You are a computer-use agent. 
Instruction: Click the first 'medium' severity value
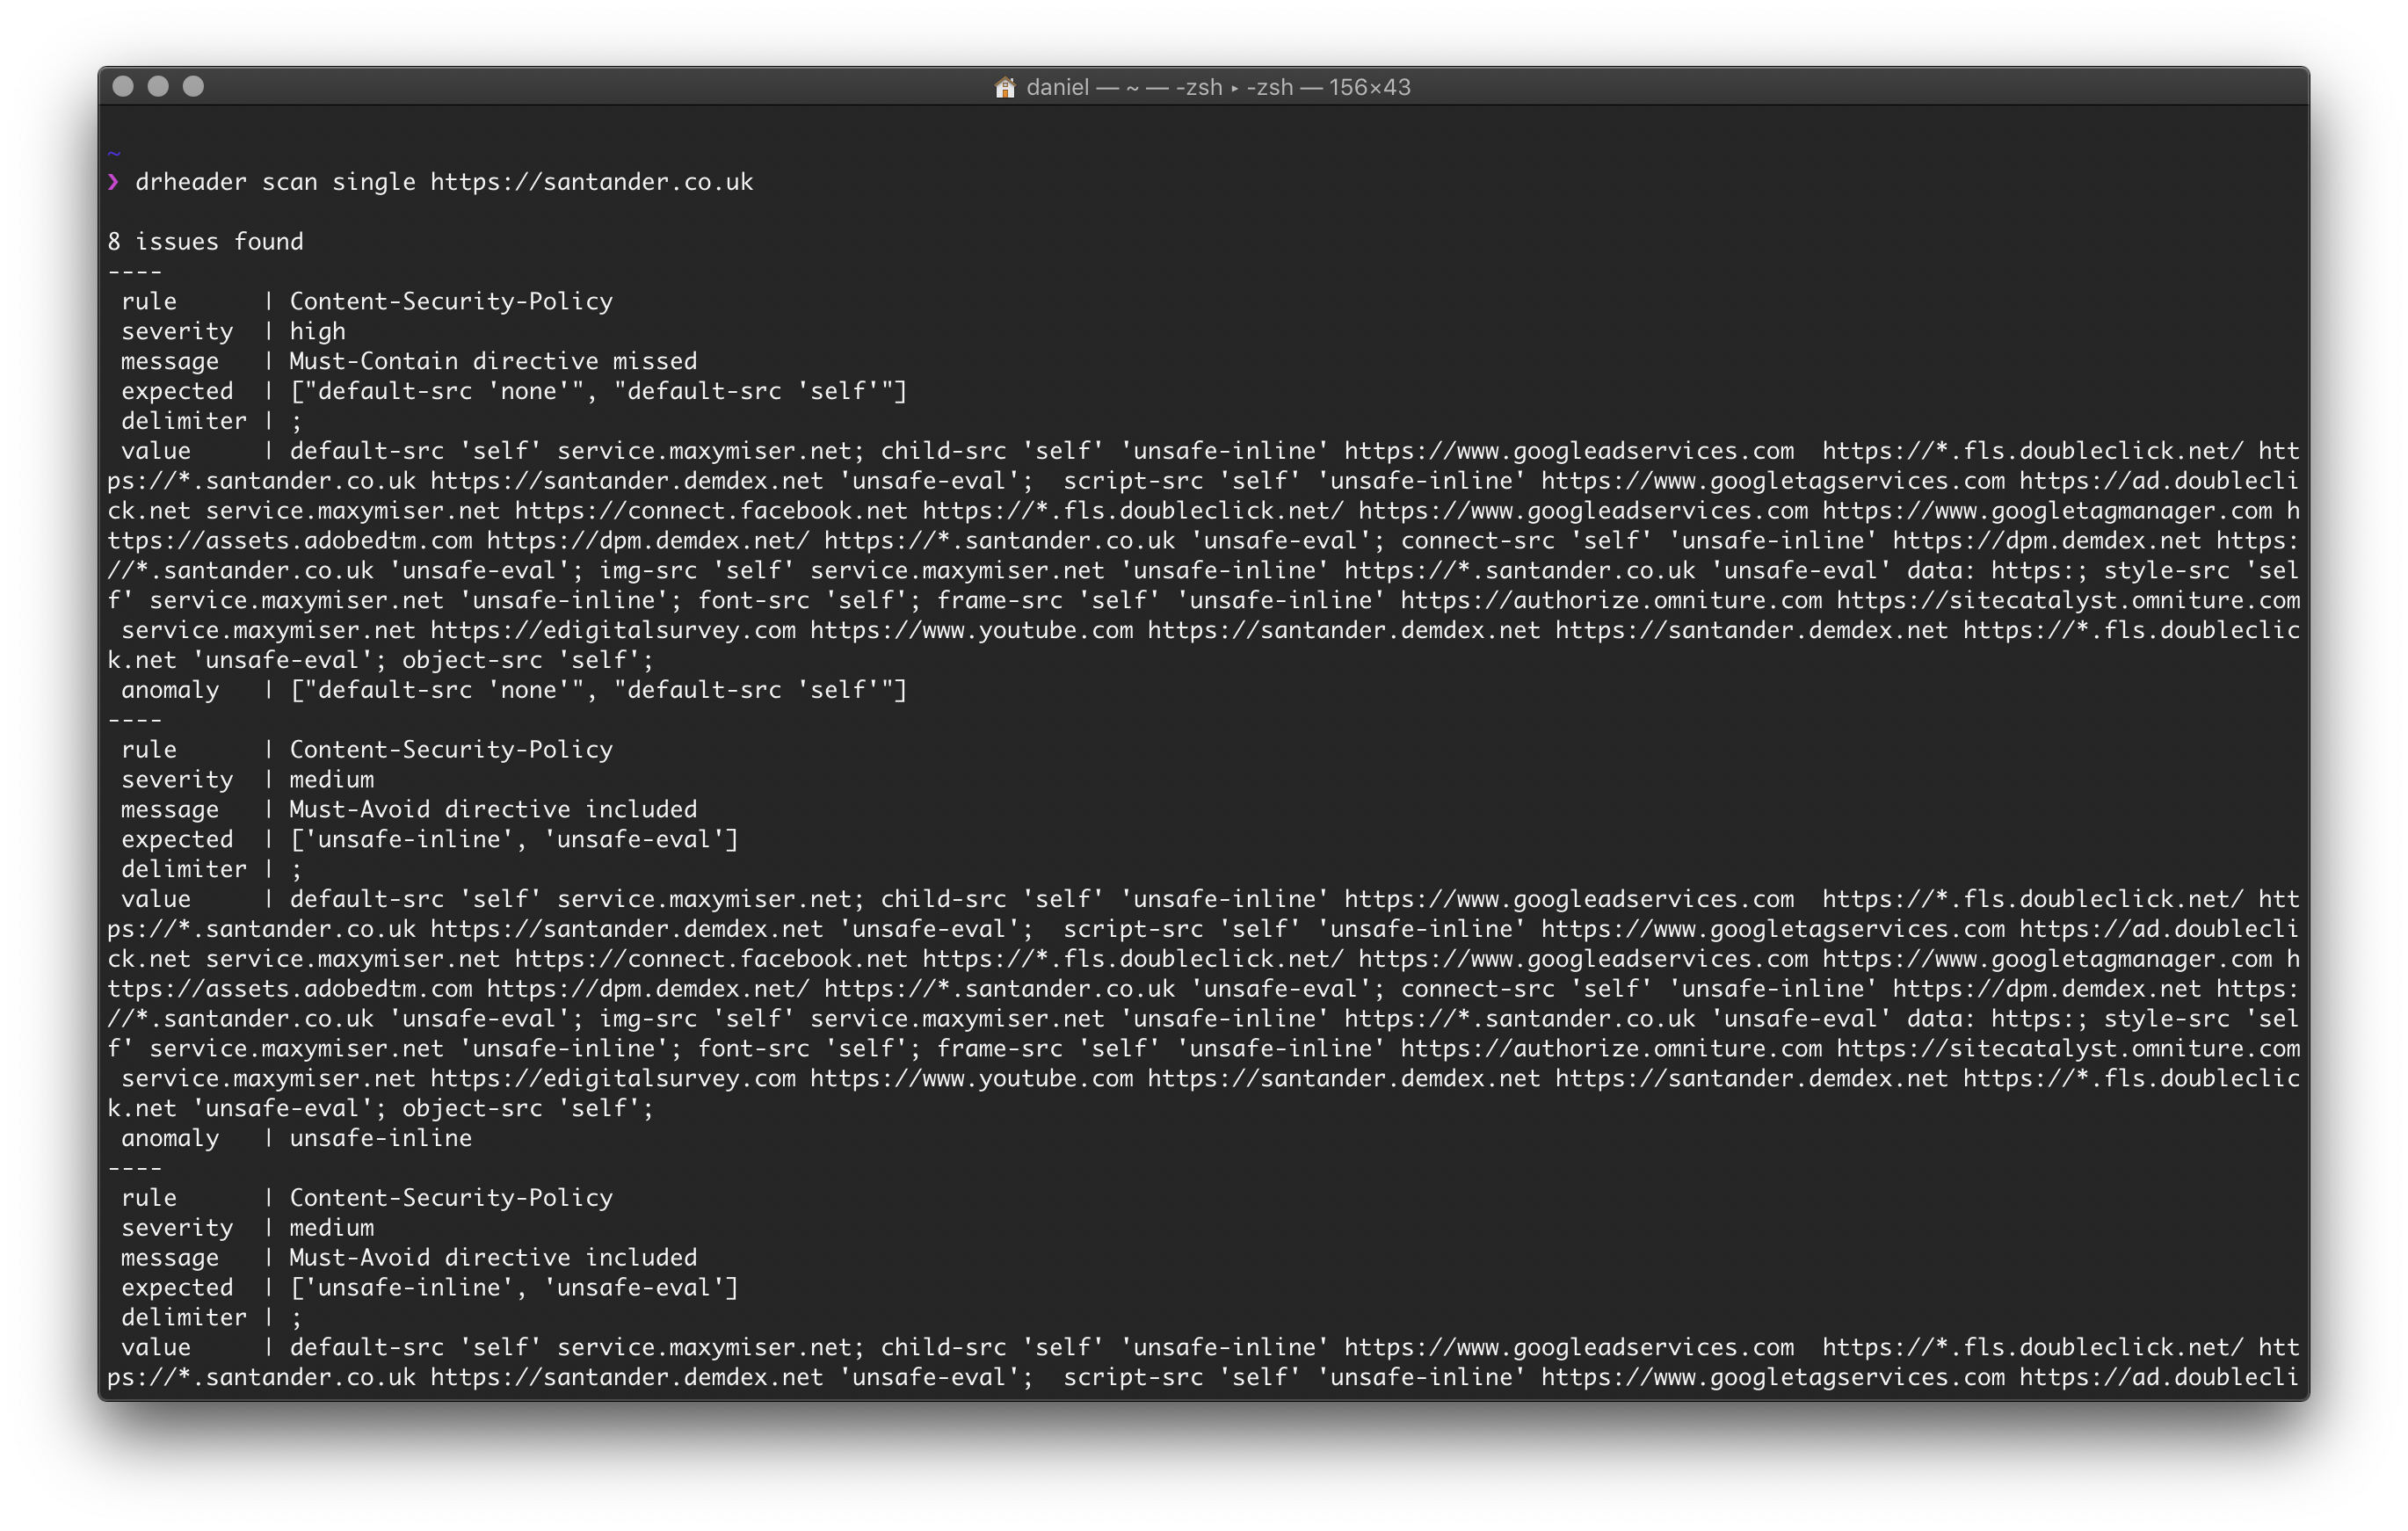(x=331, y=779)
